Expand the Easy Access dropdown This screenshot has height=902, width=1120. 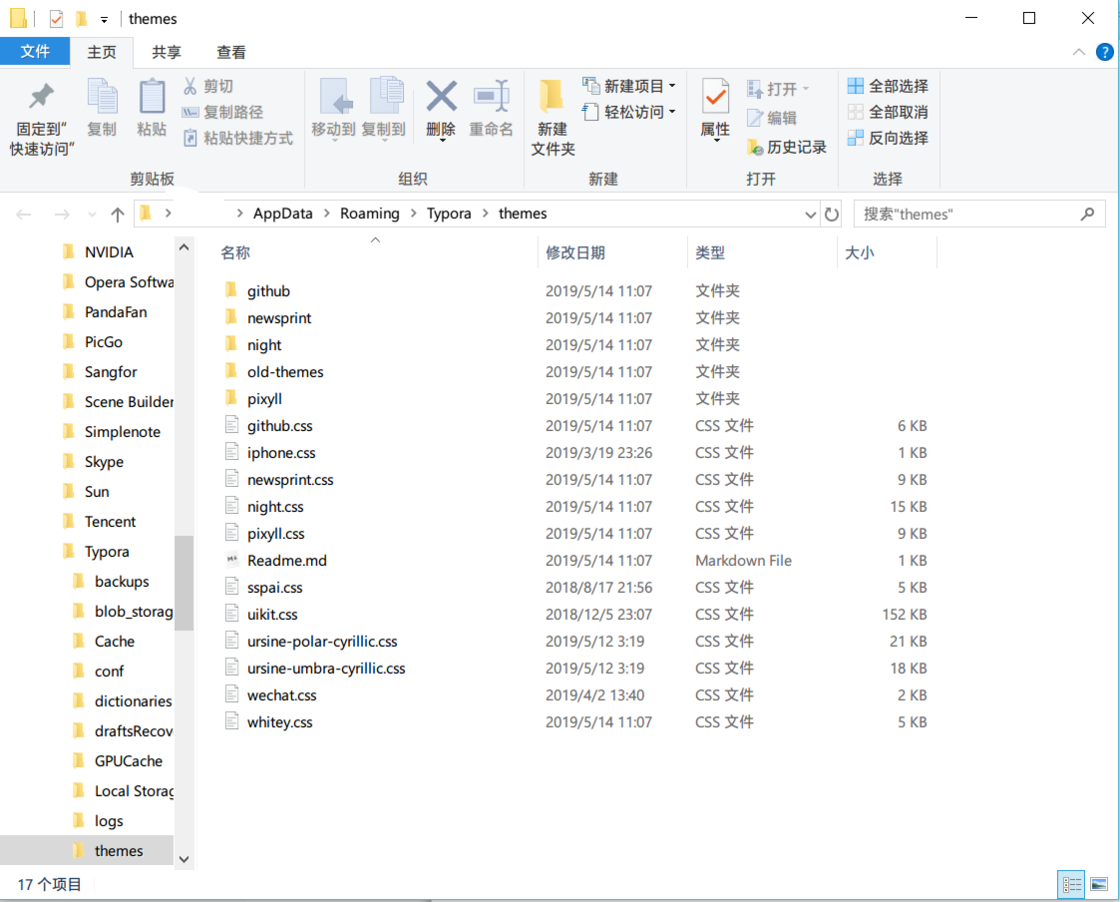[x=672, y=112]
